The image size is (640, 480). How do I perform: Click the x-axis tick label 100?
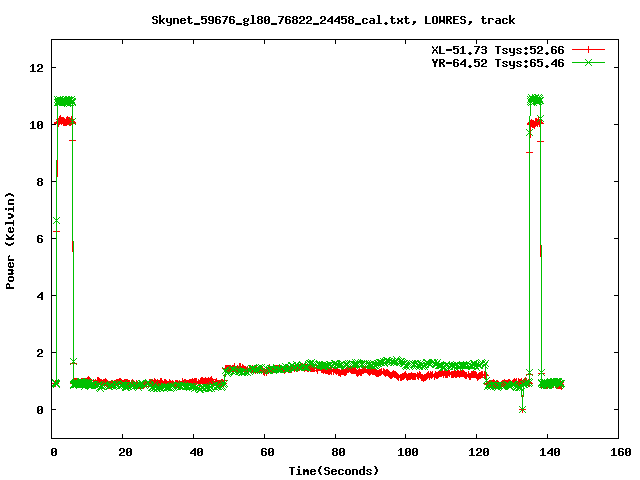point(407,452)
